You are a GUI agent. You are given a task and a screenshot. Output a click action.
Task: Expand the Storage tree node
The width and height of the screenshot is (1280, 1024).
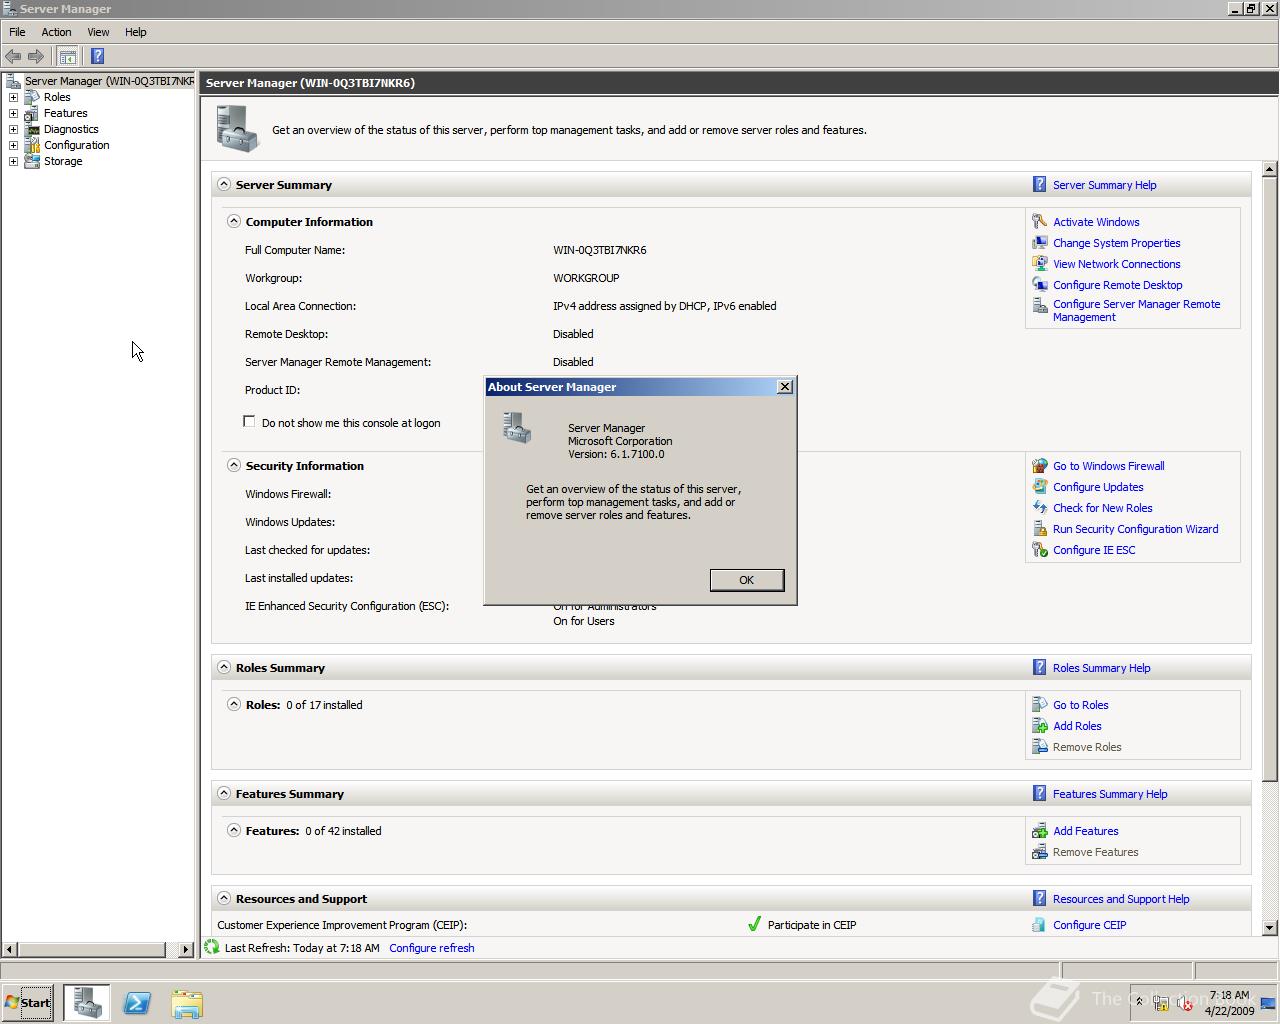13,161
